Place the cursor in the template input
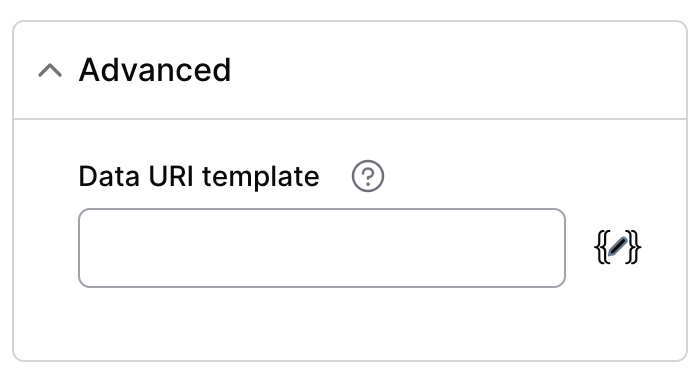 pos(322,248)
